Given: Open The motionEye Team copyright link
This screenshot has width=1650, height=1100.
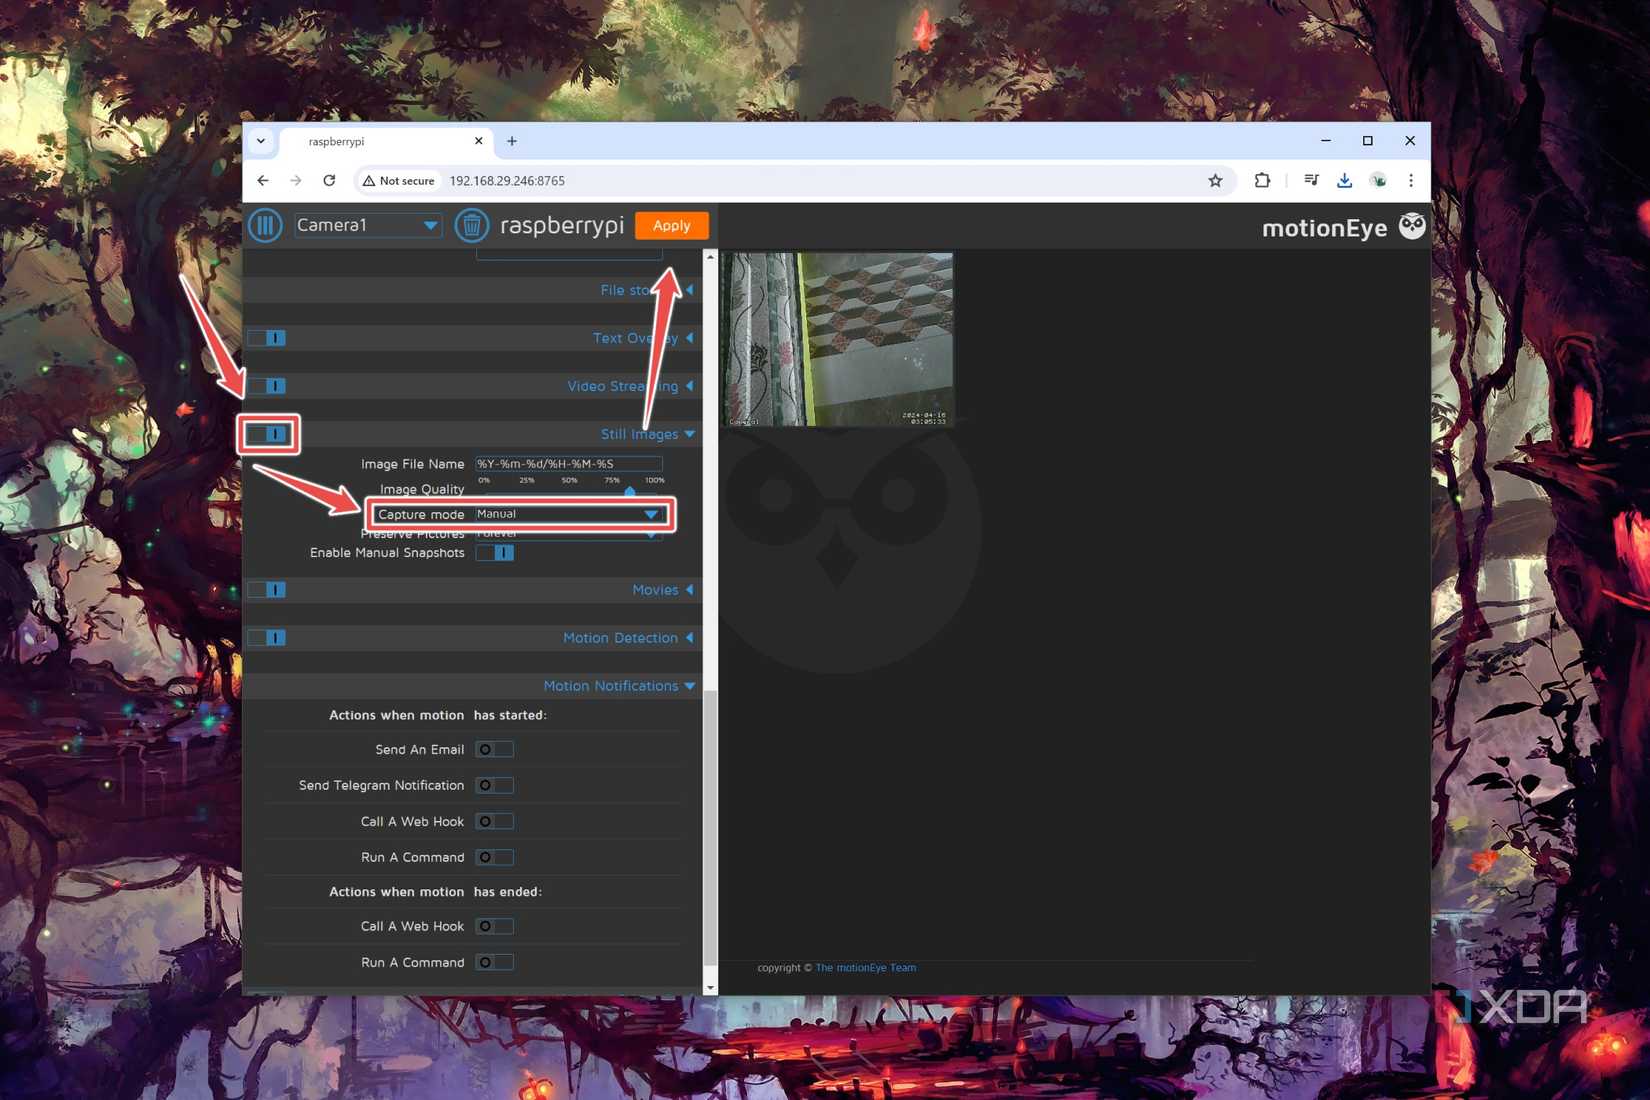Looking at the screenshot, I should (865, 967).
